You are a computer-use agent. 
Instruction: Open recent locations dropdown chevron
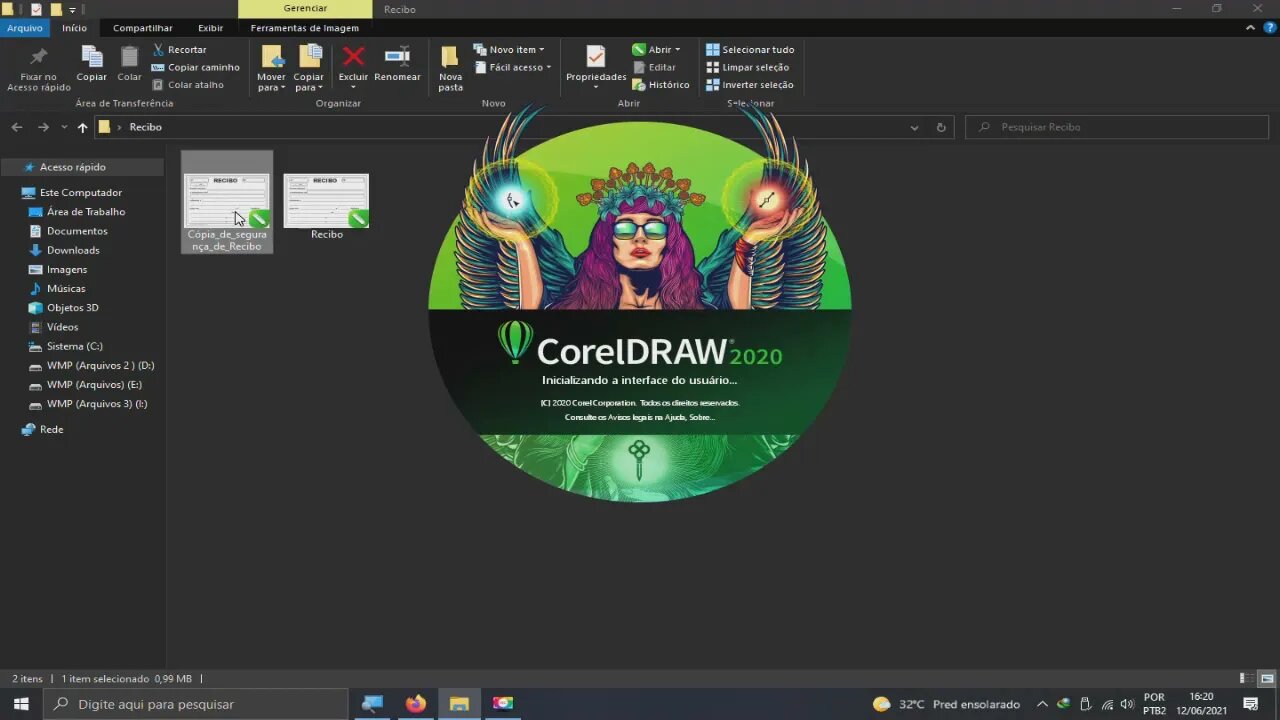pyautogui.click(x=64, y=127)
